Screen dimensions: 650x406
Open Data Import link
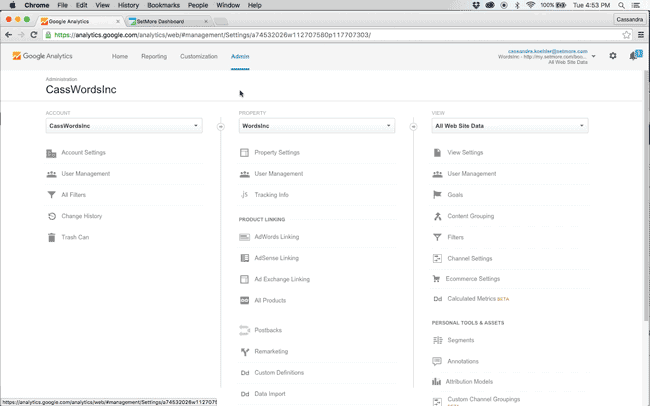click(270, 394)
